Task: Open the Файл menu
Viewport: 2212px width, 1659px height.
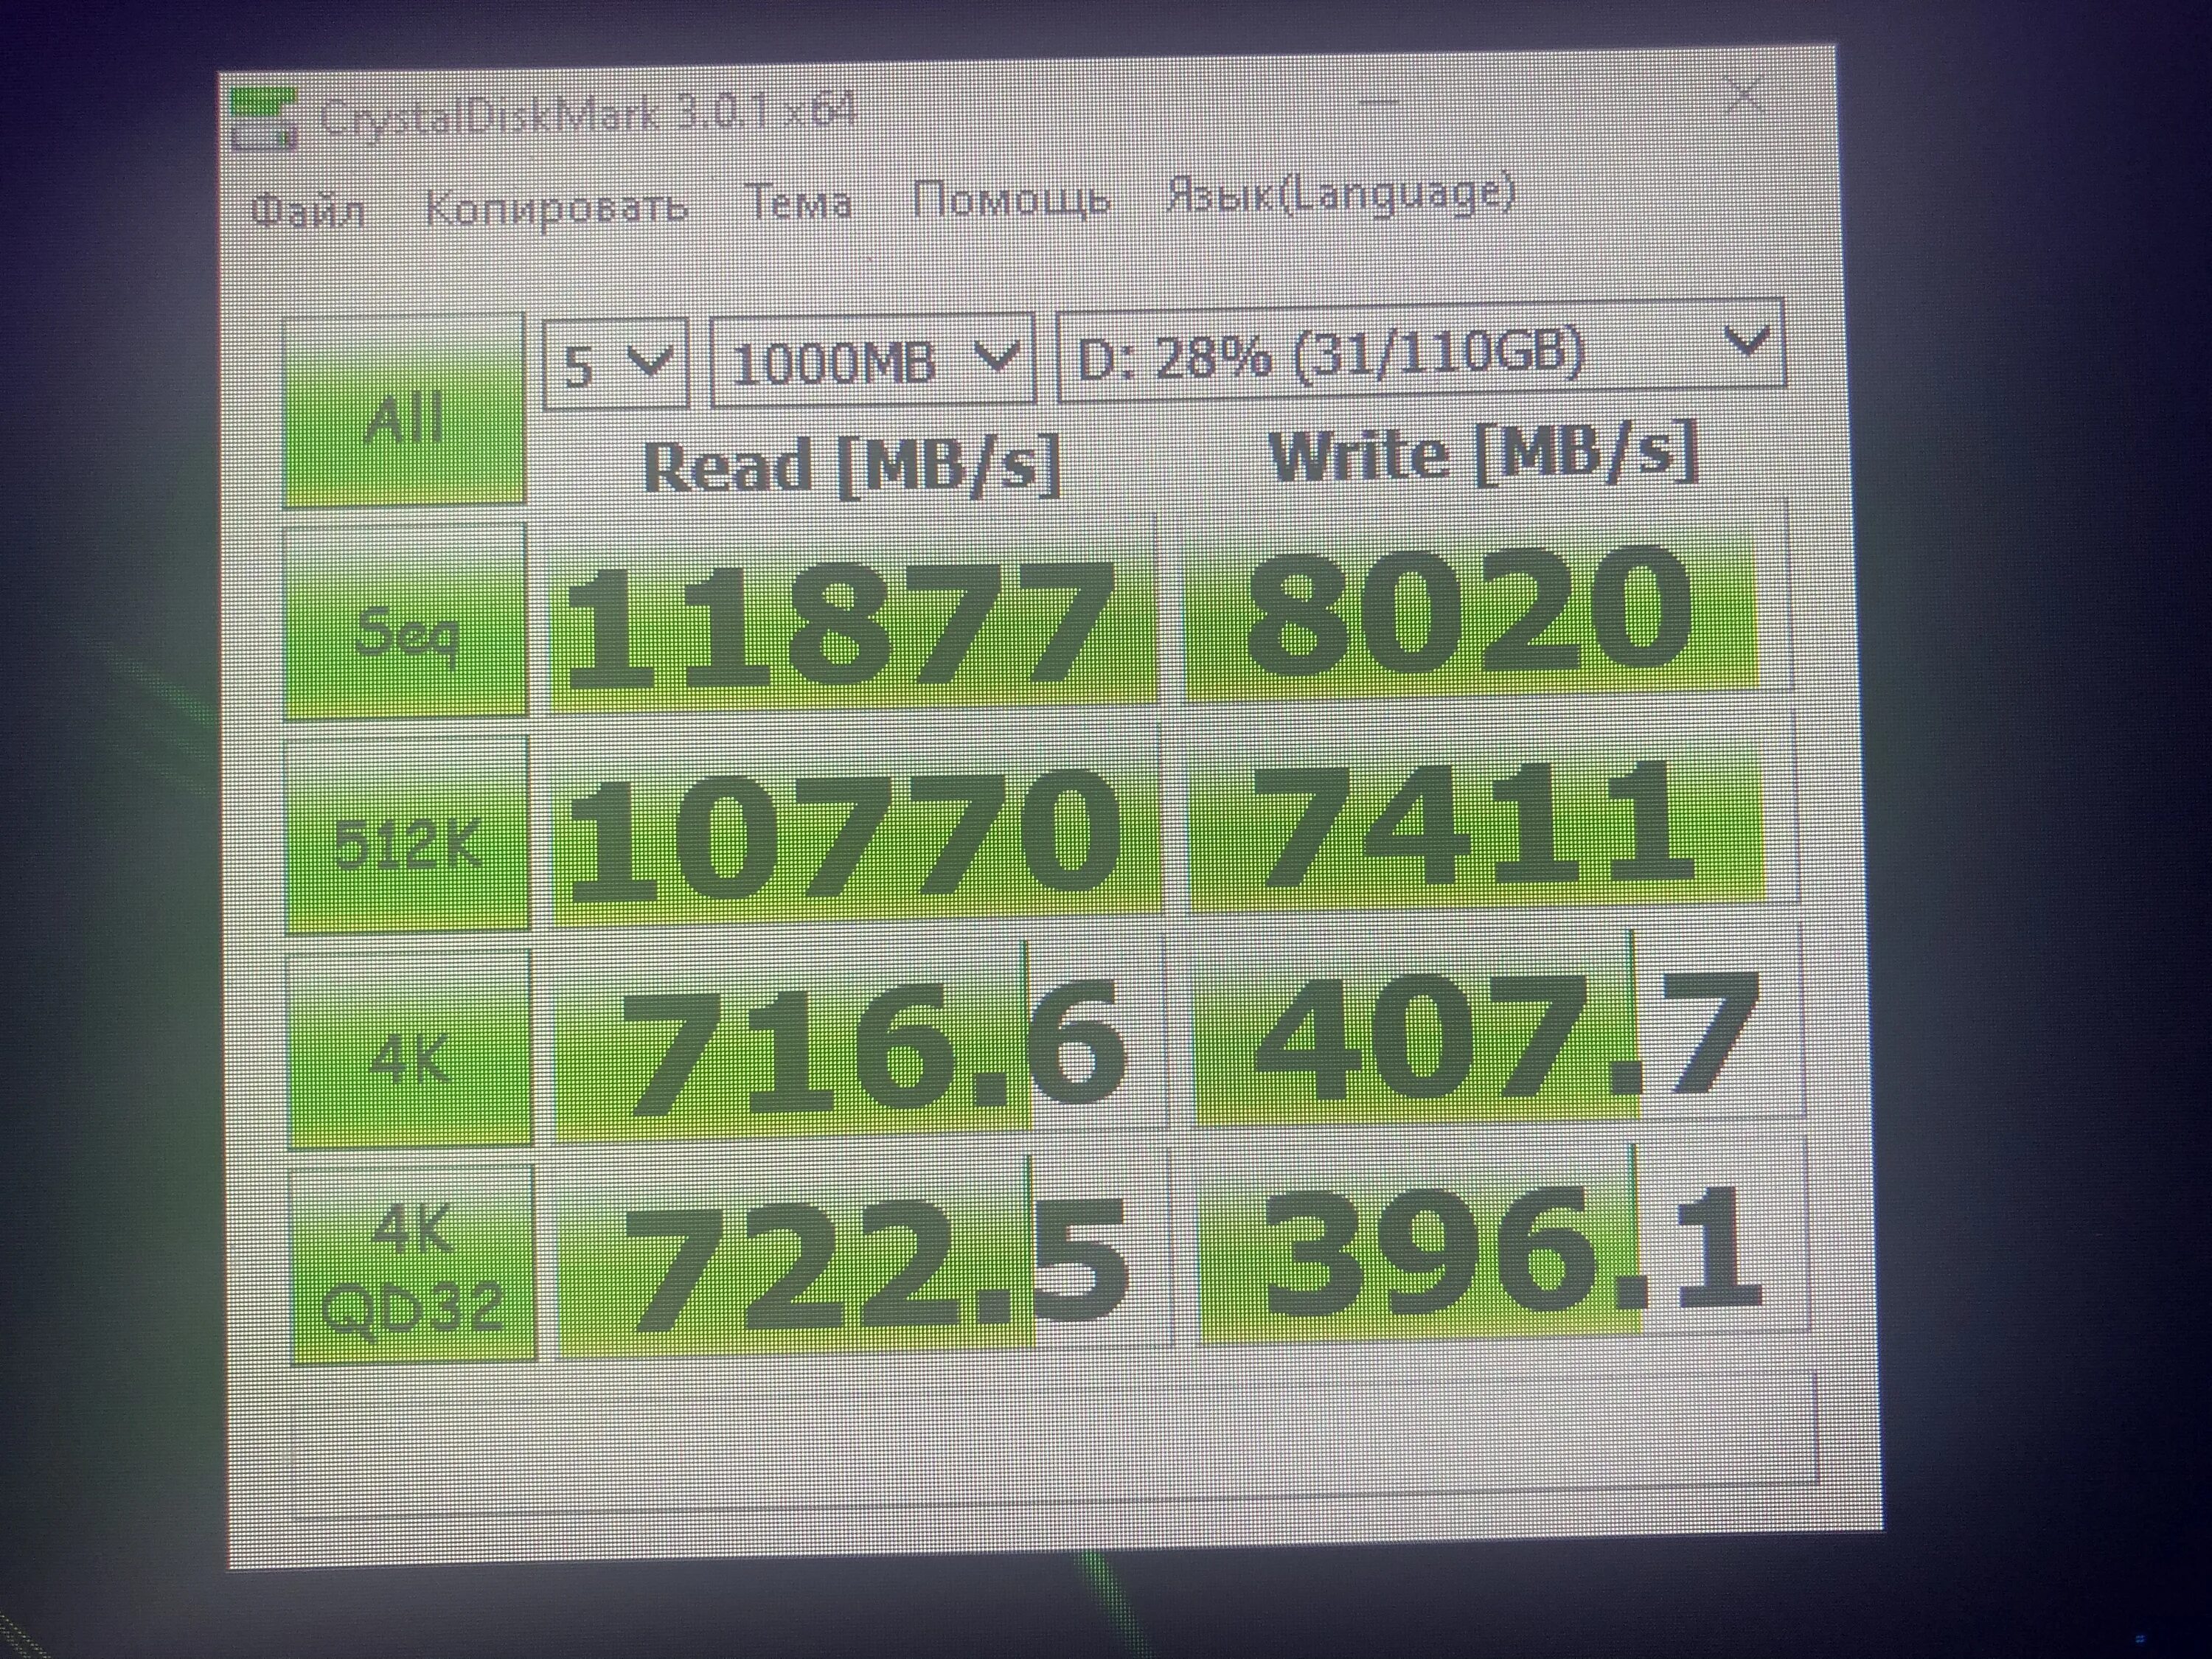Action: (x=308, y=211)
